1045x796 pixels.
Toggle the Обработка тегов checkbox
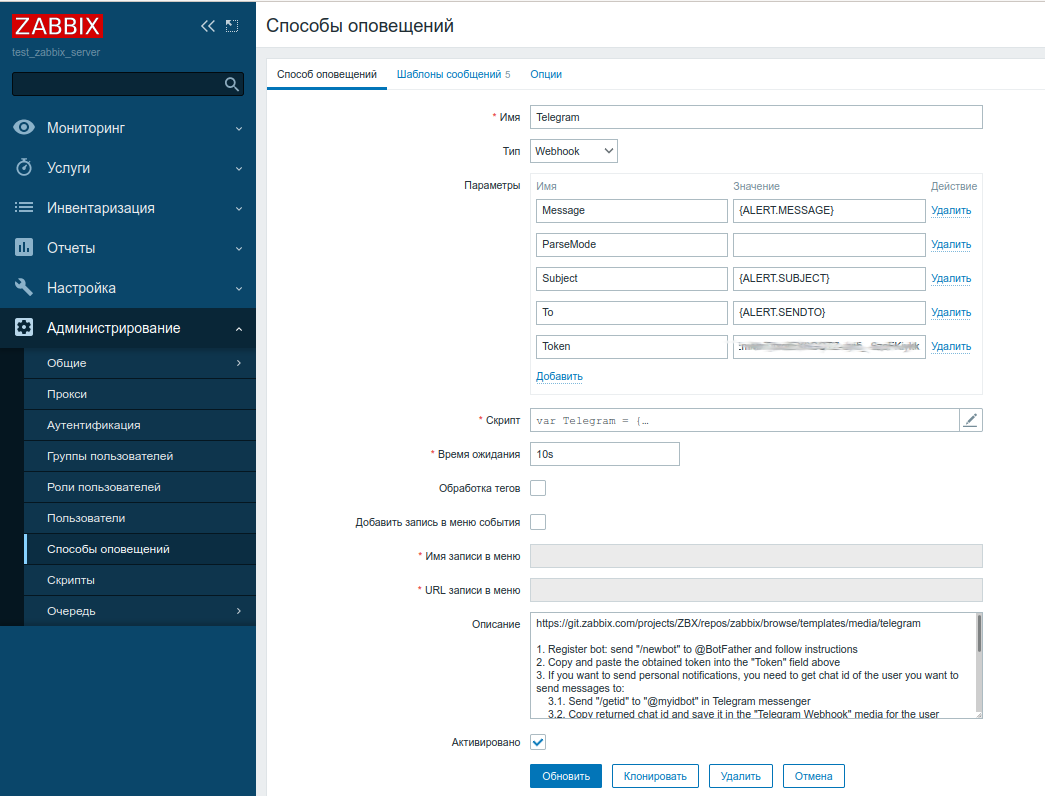point(538,488)
